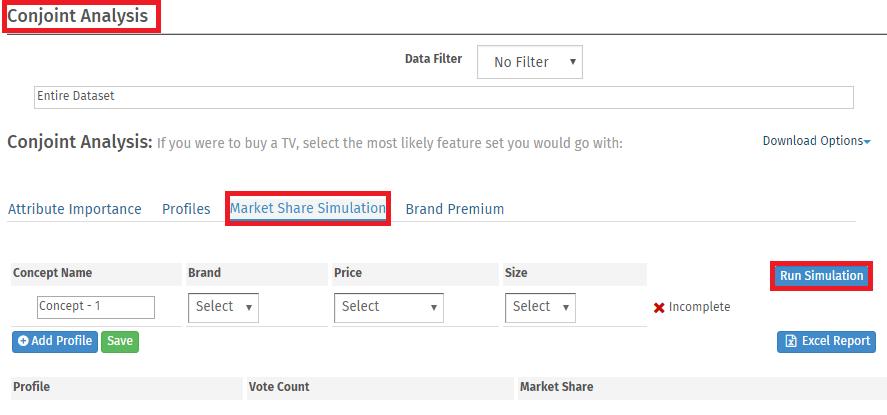The height and width of the screenshot is (415, 887).
Task: Click the Entire Dataset text box
Action: coord(443,96)
